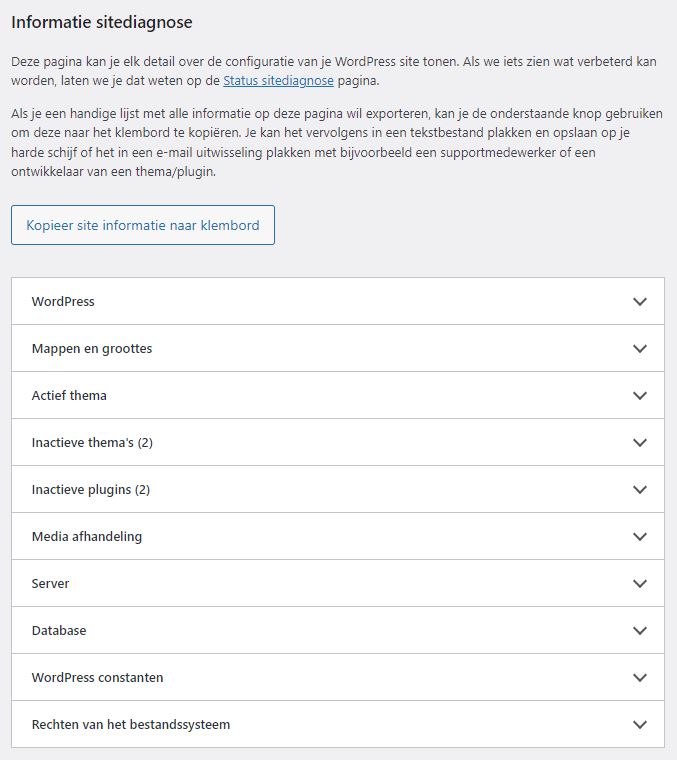Click the chevron icon in Server row
Screen dimensions: 677x760
(x=640, y=584)
